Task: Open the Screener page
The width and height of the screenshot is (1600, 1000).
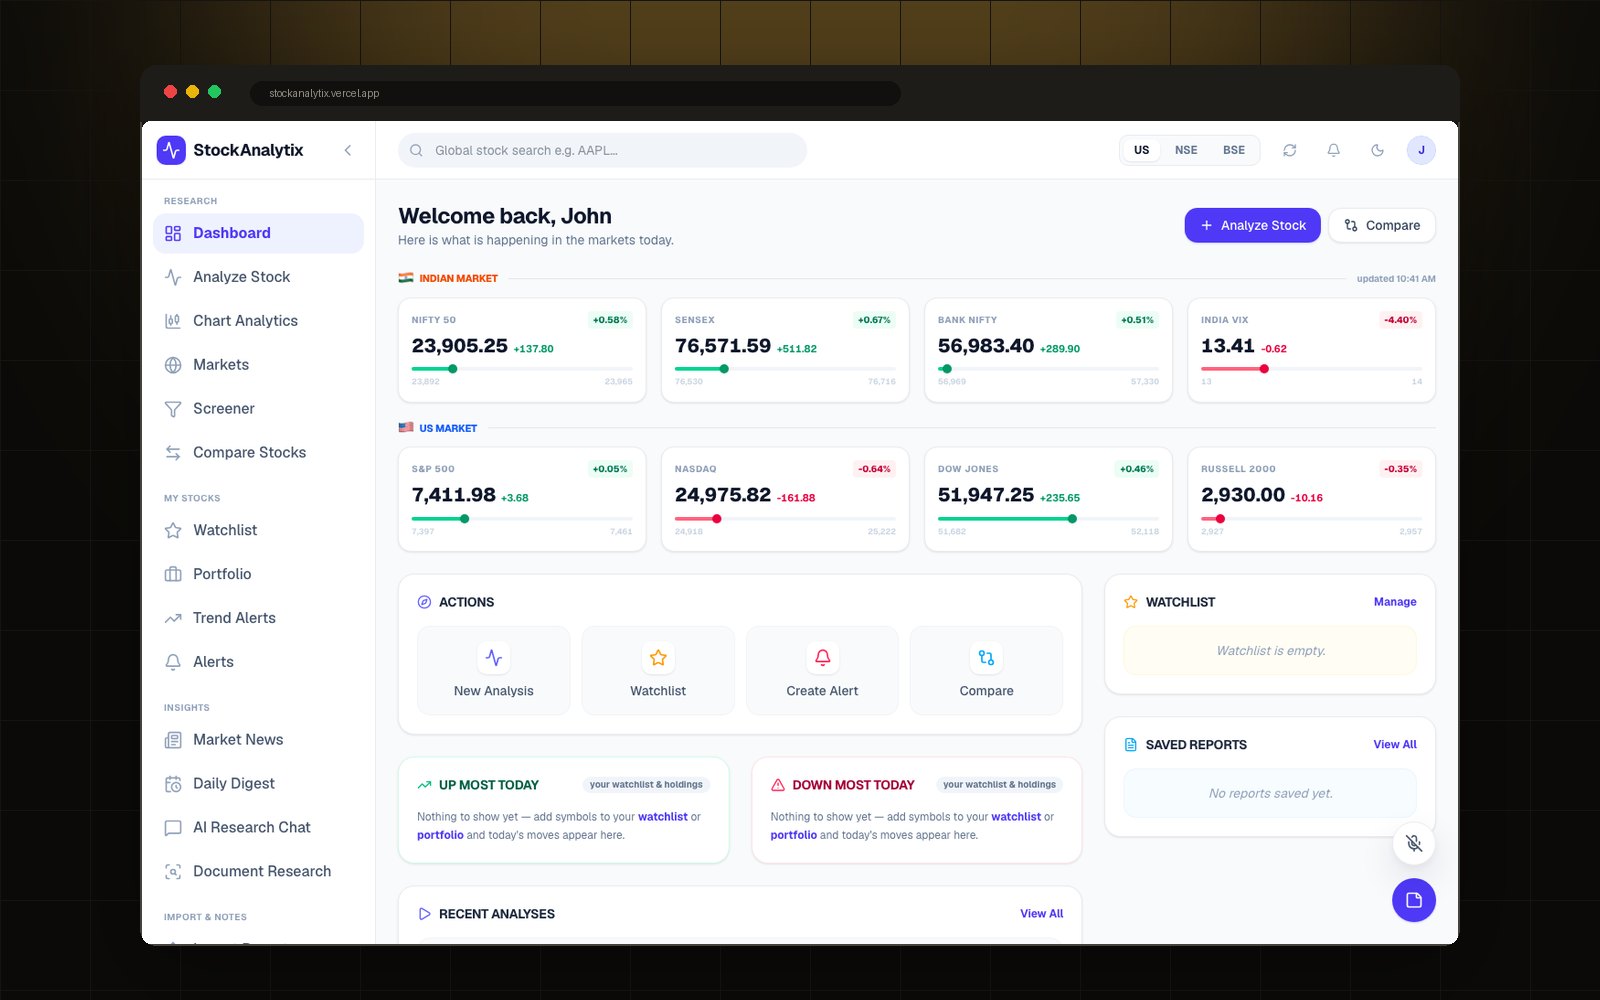Action: pos(258,409)
